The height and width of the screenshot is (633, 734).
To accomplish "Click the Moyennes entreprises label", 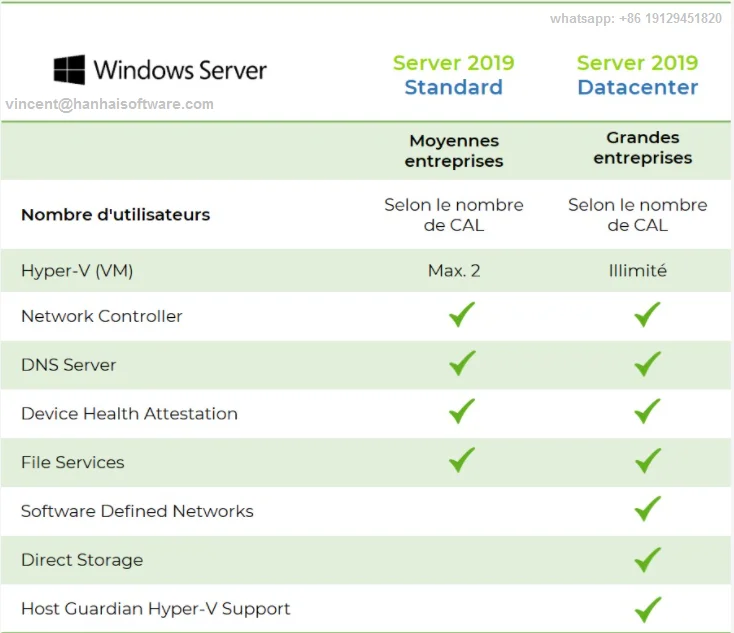I will [x=455, y=151].
